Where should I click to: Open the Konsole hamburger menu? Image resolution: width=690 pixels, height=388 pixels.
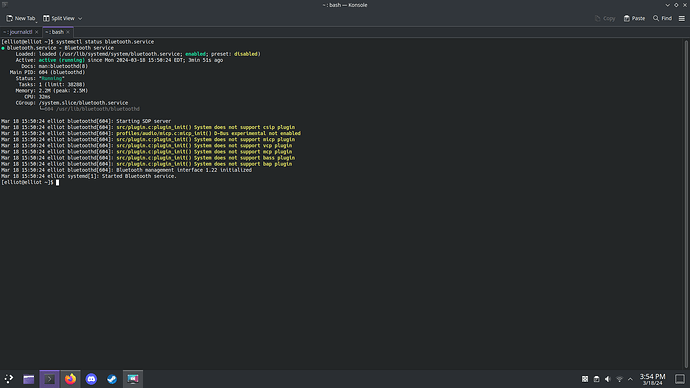pyautogui.click(x=682, y=18)
